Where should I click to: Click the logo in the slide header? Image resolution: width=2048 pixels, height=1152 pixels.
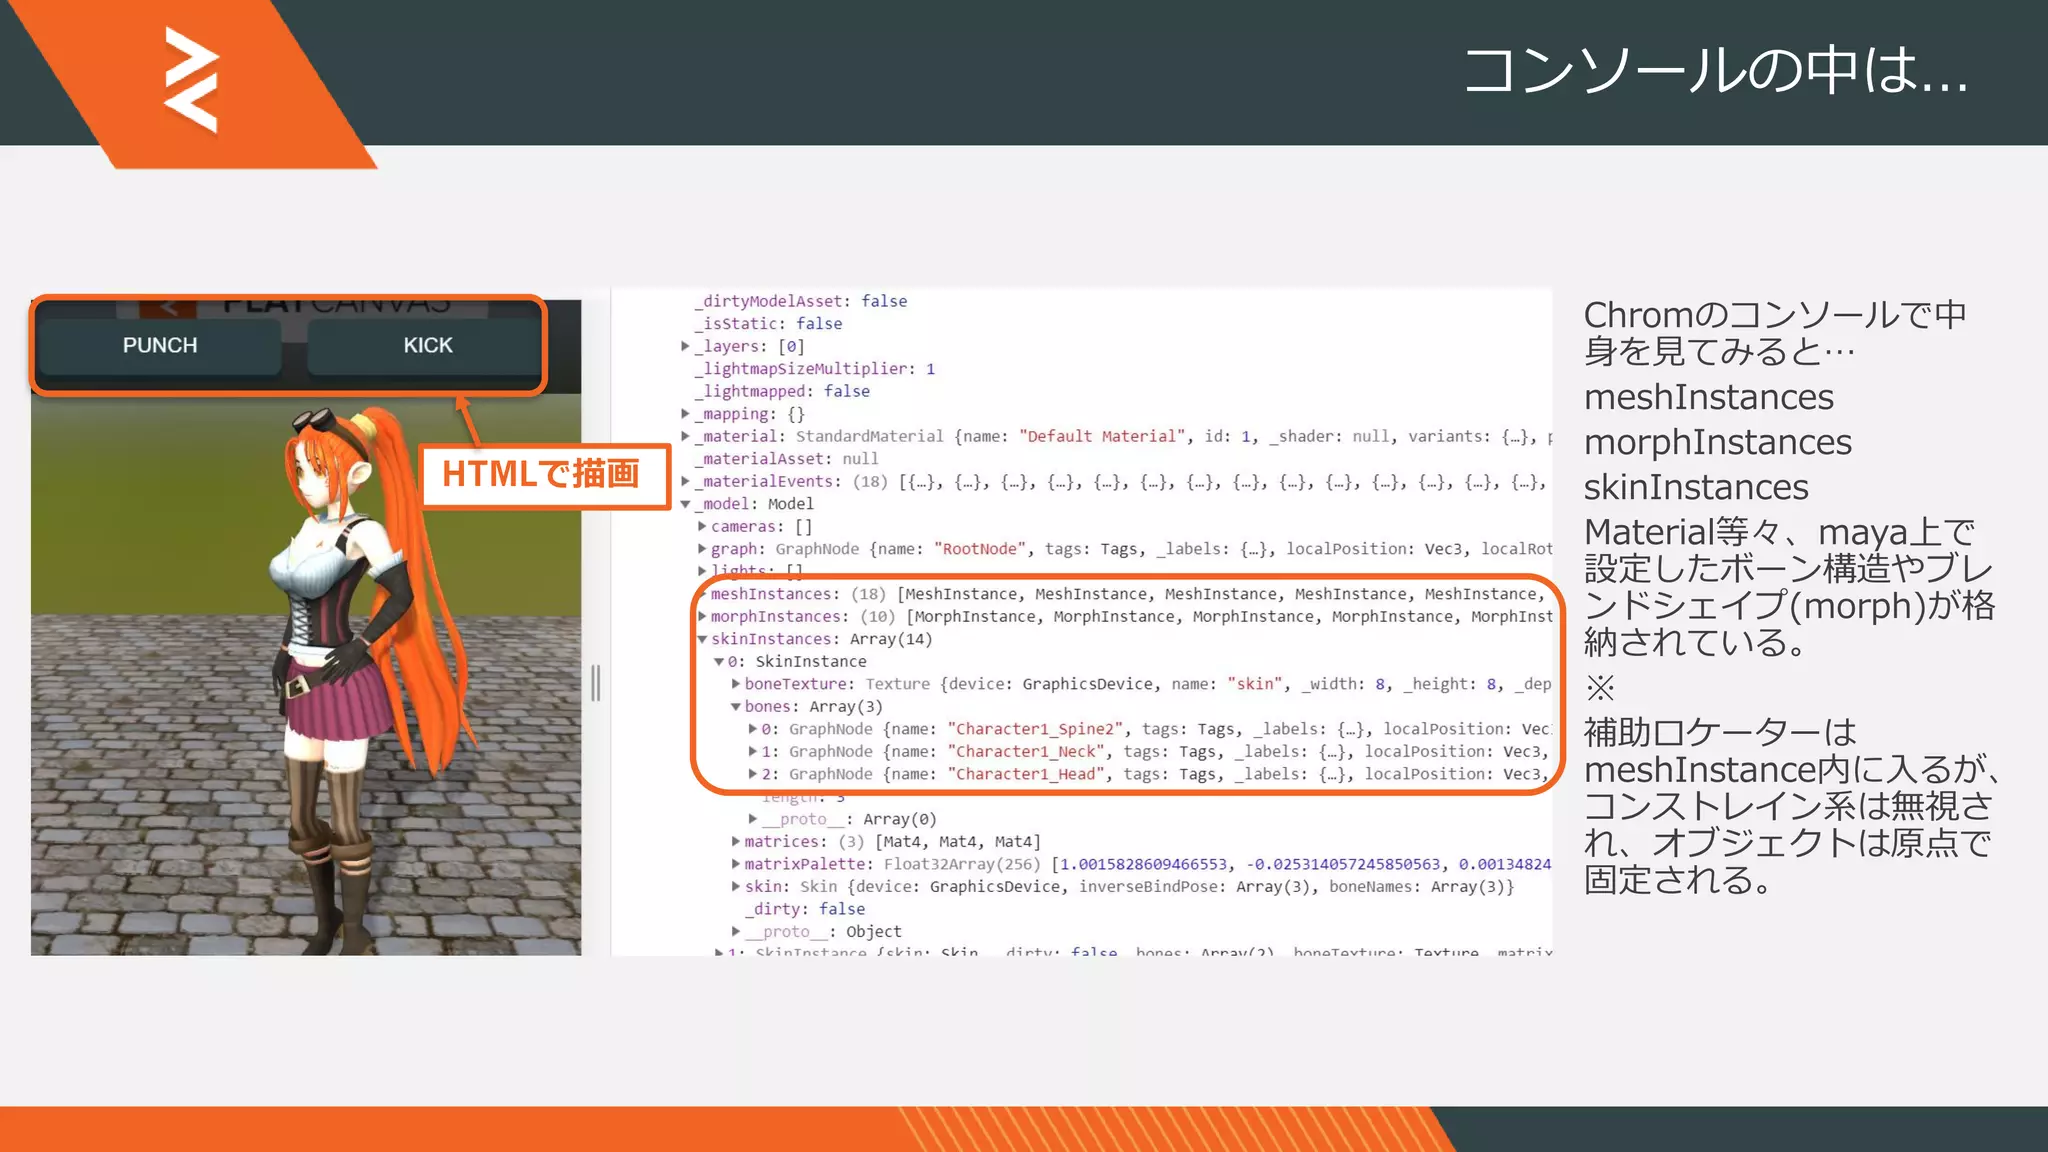pos(191,80)
